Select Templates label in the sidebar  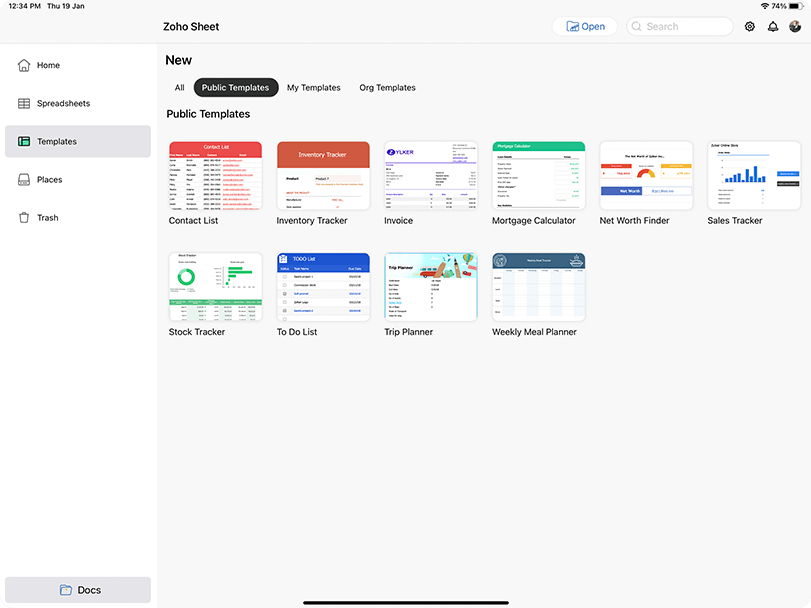coord(57,141)
